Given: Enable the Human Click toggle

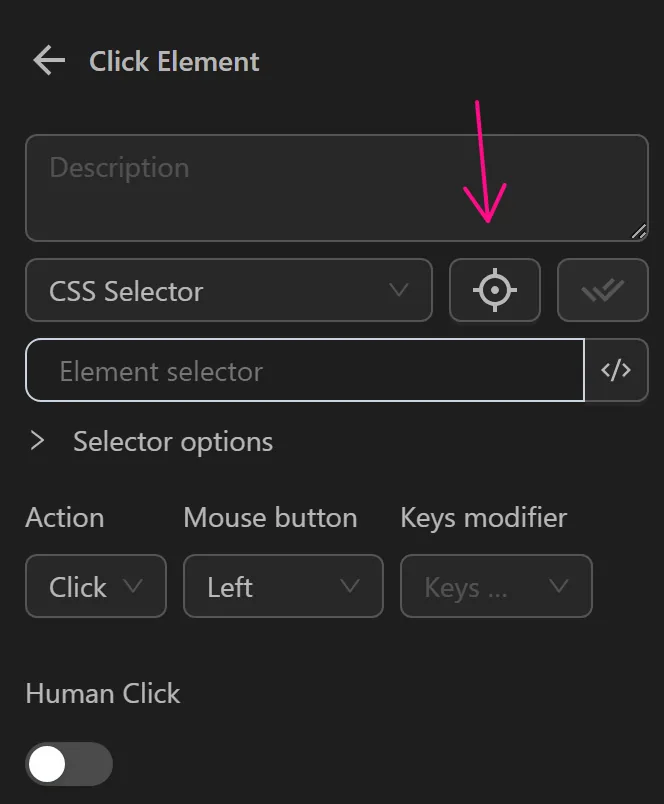Looking at the screenshot, I should click(x=68, y=764).
